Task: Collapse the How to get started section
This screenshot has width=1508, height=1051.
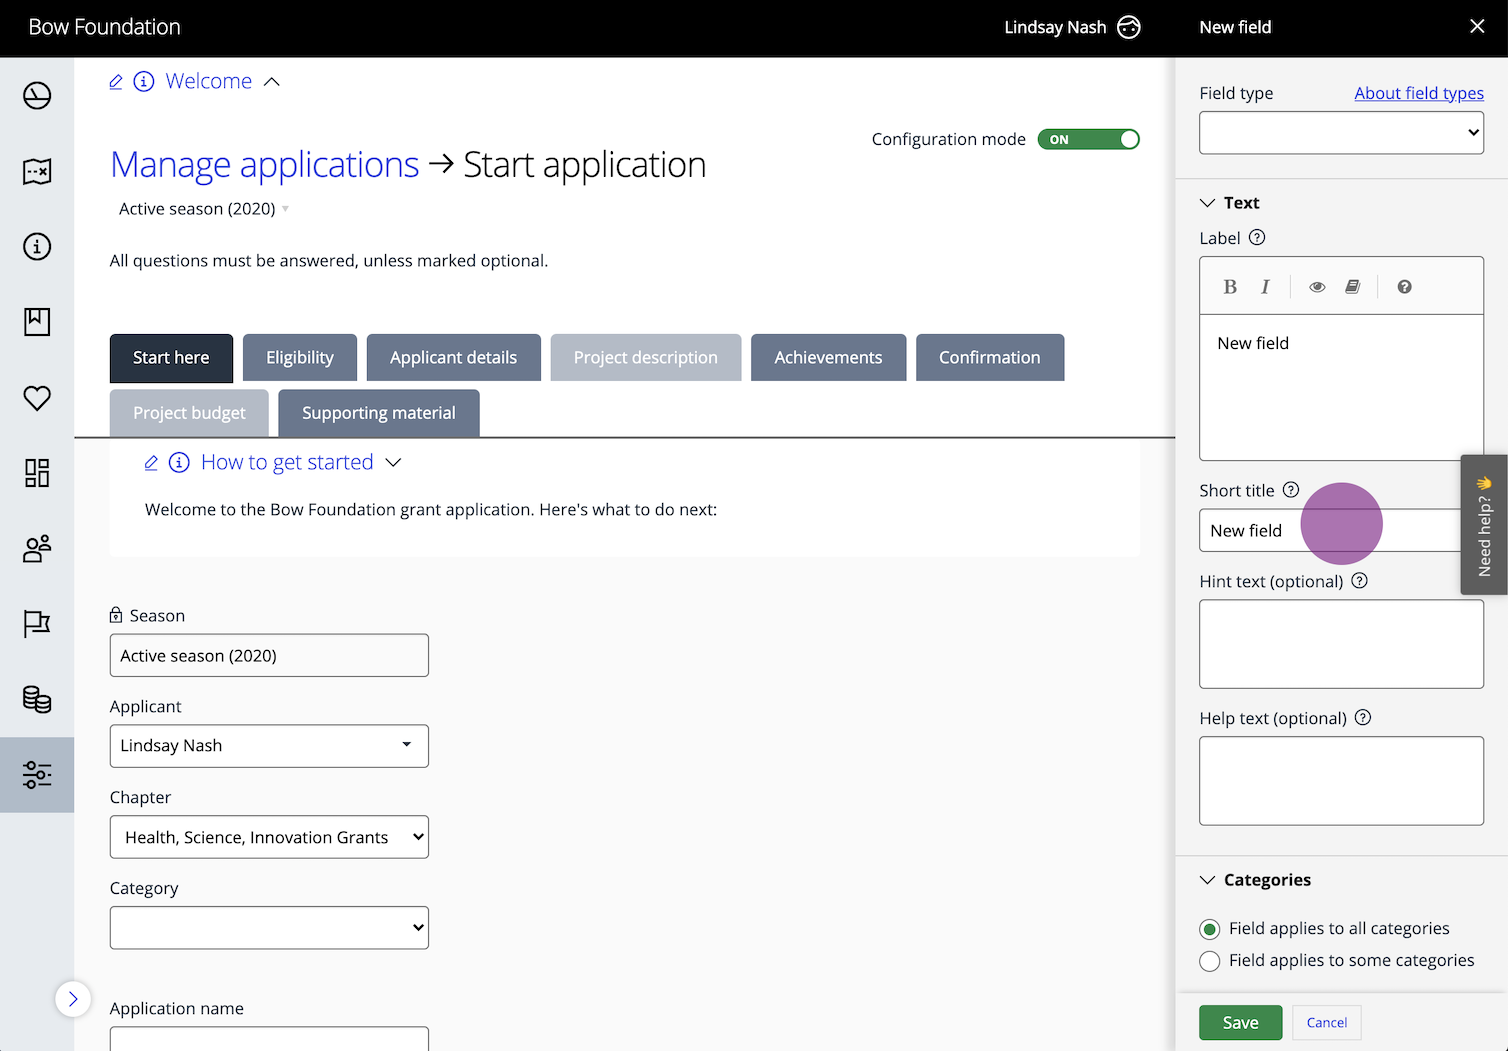Action: point(393,462)
